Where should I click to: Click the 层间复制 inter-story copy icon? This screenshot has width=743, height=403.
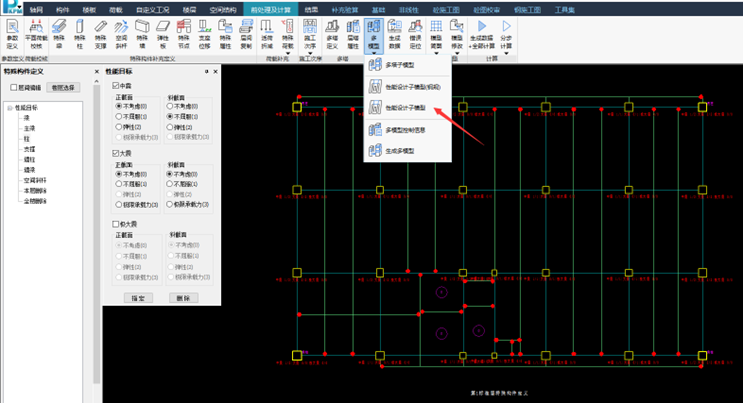(246, 34)
